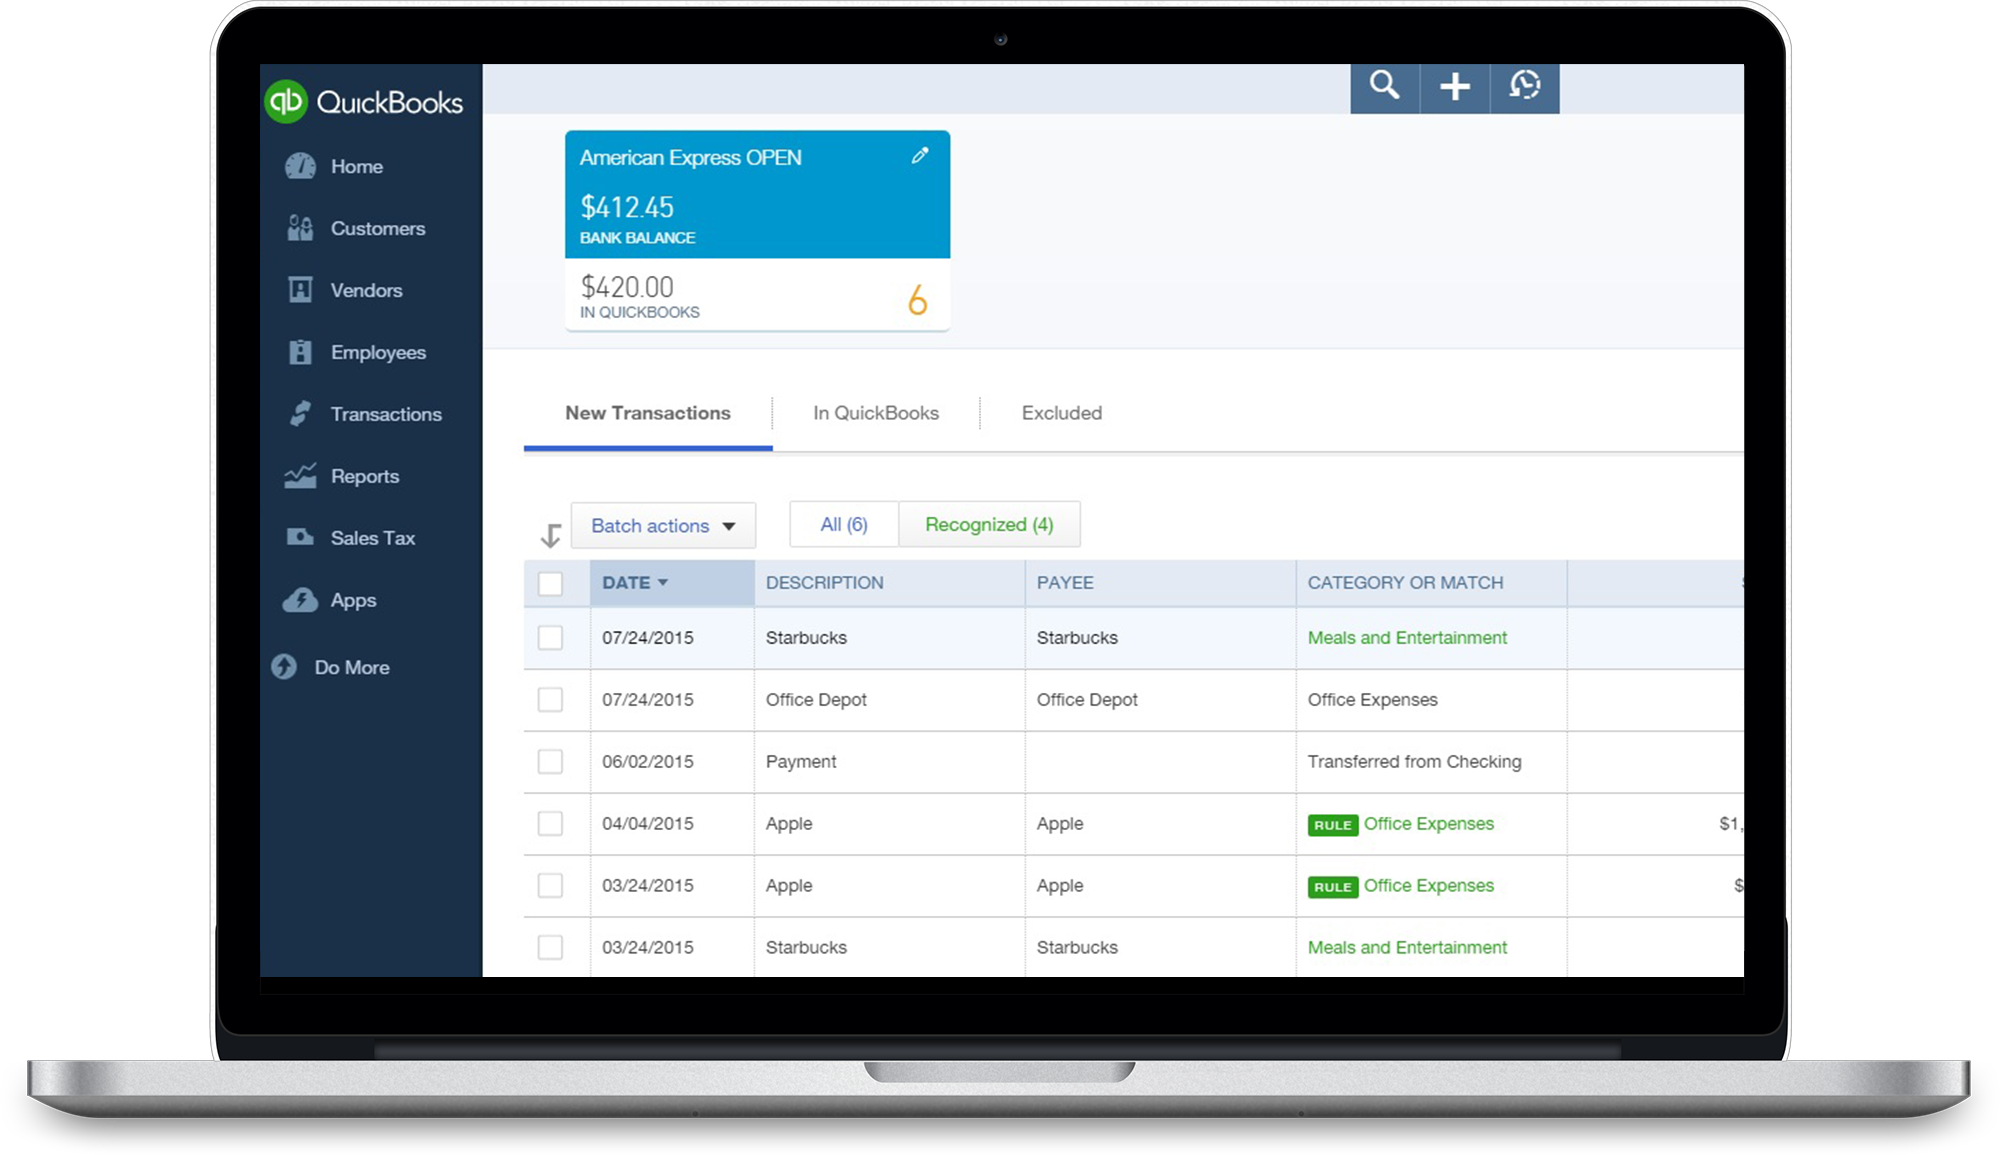This screenshot has width=2000, height=1155.
Task: Open Reports in the sidebar
Action: pos(365,477)
